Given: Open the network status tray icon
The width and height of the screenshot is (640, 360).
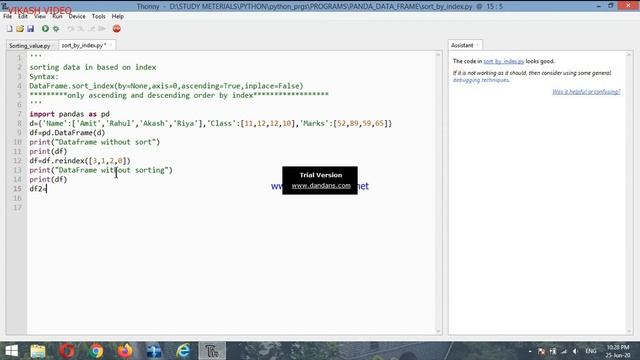Looking at the screenshot, I should click(564, 351).
